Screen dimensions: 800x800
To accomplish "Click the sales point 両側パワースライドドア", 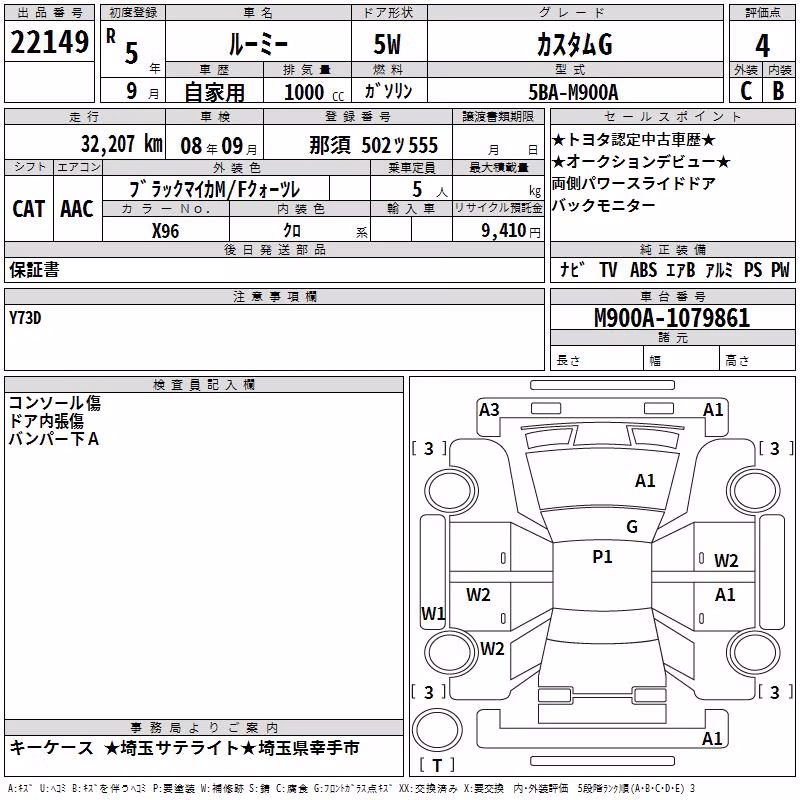I will pos(634,184).
